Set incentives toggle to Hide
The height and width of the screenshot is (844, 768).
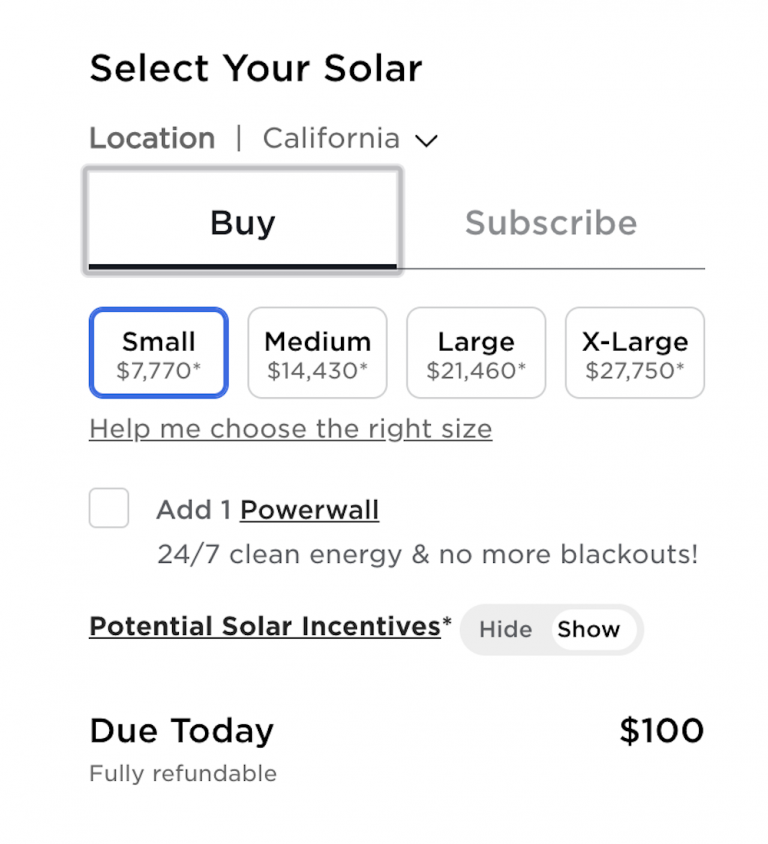click(505, 630)
